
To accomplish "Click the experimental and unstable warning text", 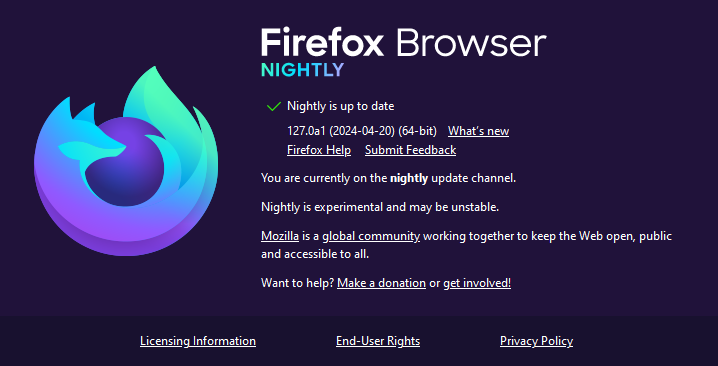I will 380,207.
